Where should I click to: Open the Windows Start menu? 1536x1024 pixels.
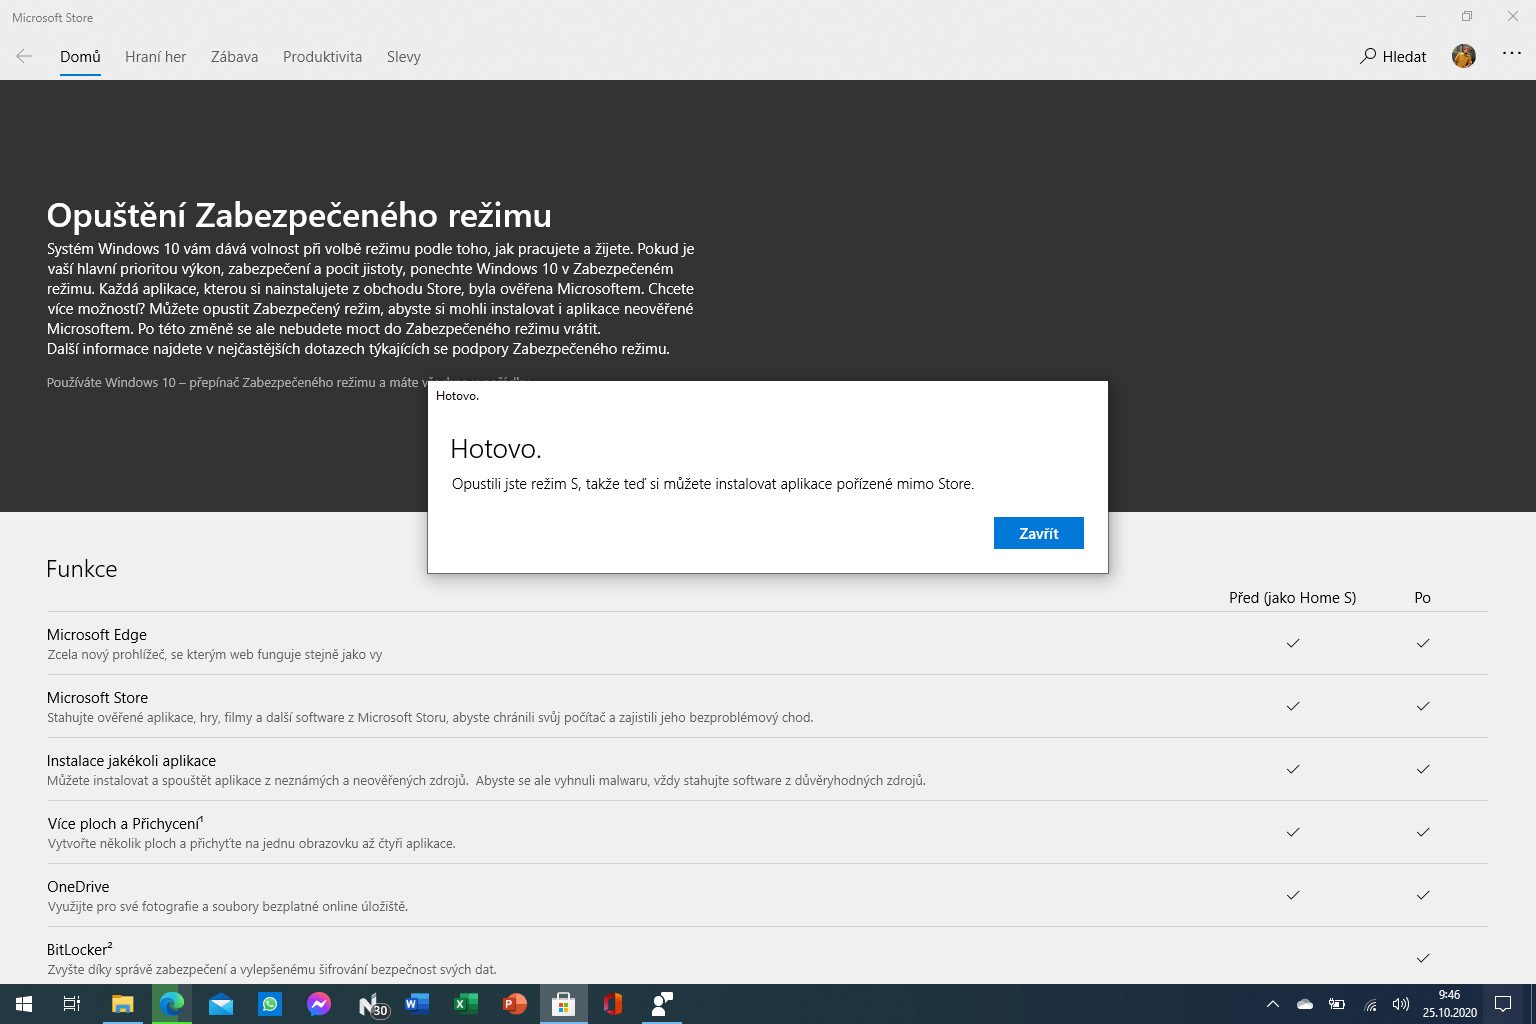pyautogui.click(x=23, y=1004)
